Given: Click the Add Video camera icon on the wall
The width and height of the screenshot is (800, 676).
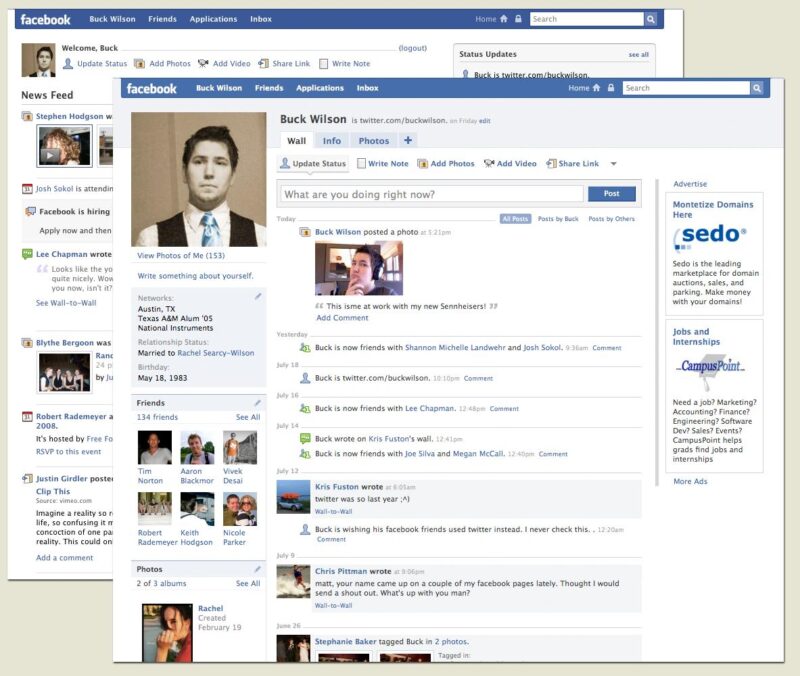Looking at the screenshot, I should pyautogui.click(x=488, y=164).
